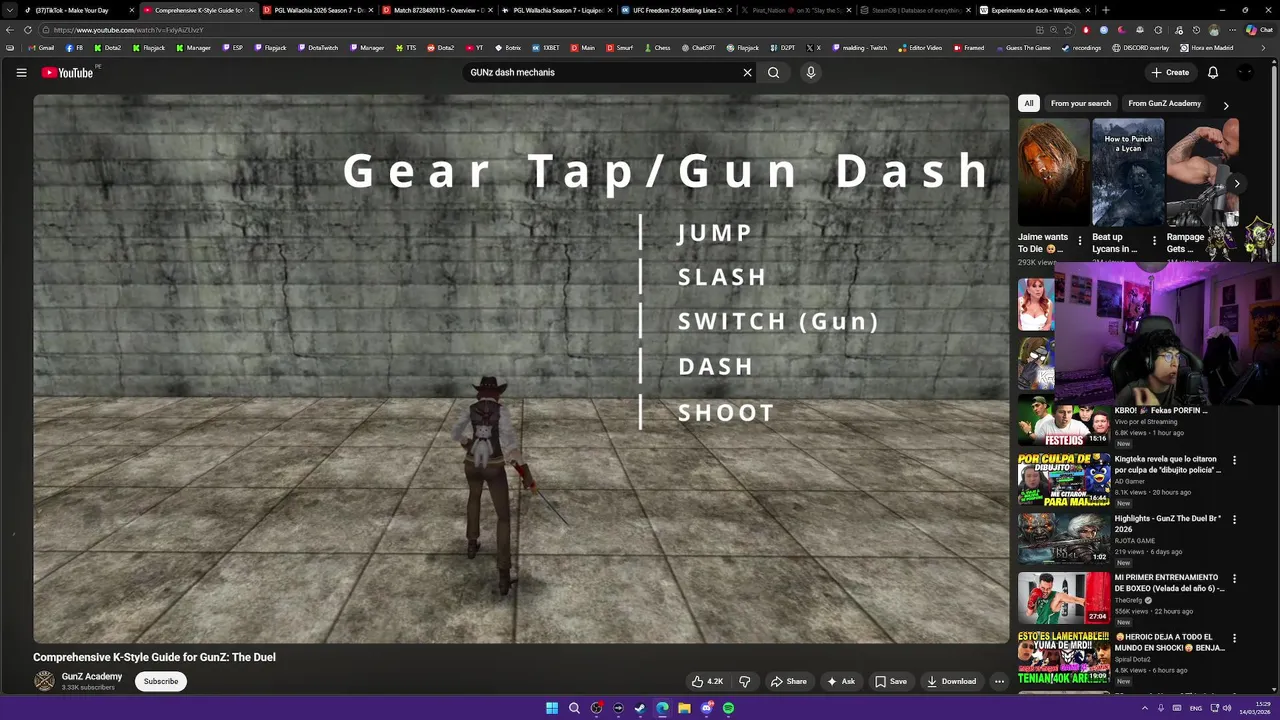Viewport: 1280px width, 720px height.
Task: Go to YouTube home via the logo
Action: pos(67,72)
